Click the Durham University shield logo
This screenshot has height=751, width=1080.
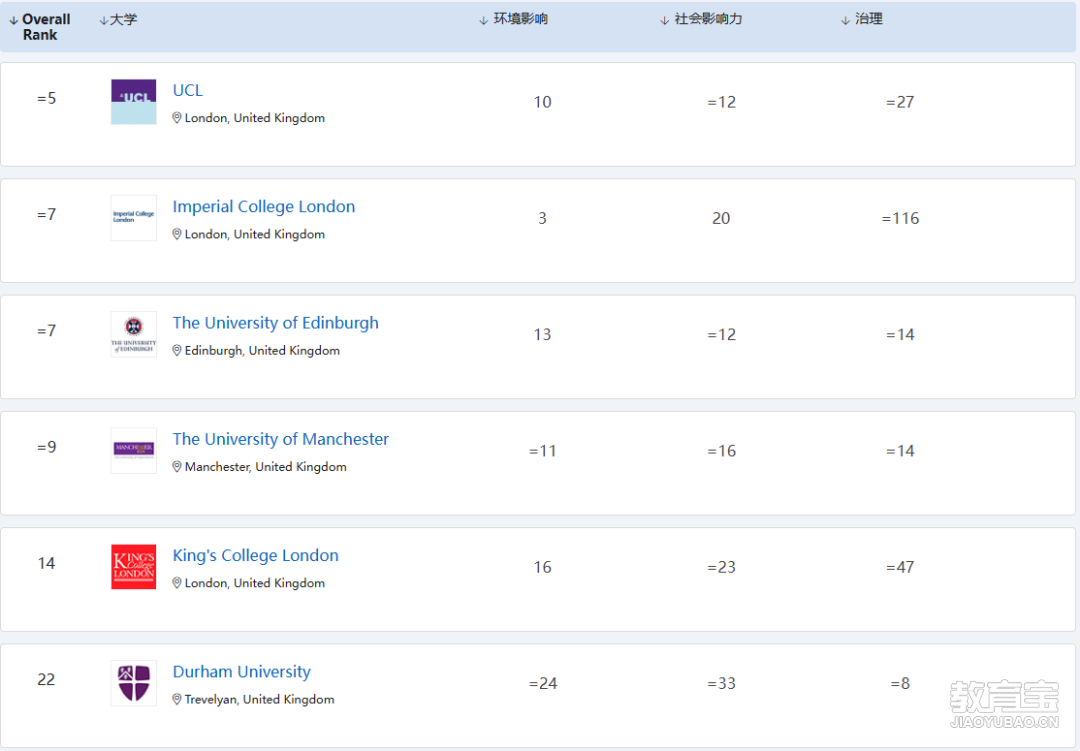(134, 683)
